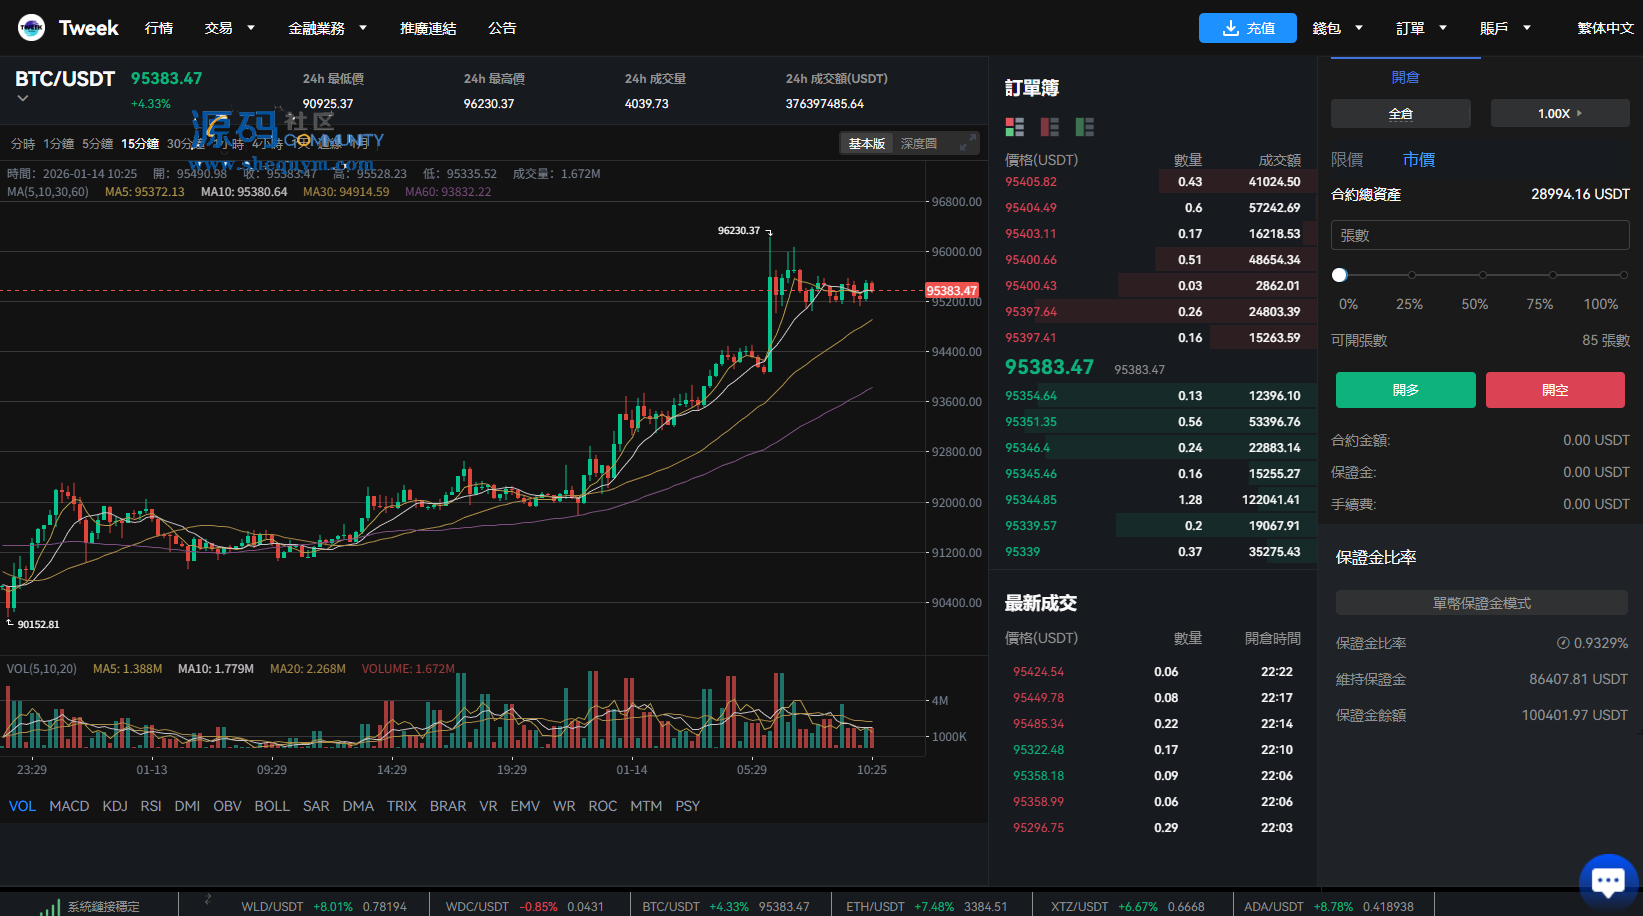Set the position slider to 50%
This screenshot has width=1643, height=916.
pyautogui.click(x=1482, y=275)
